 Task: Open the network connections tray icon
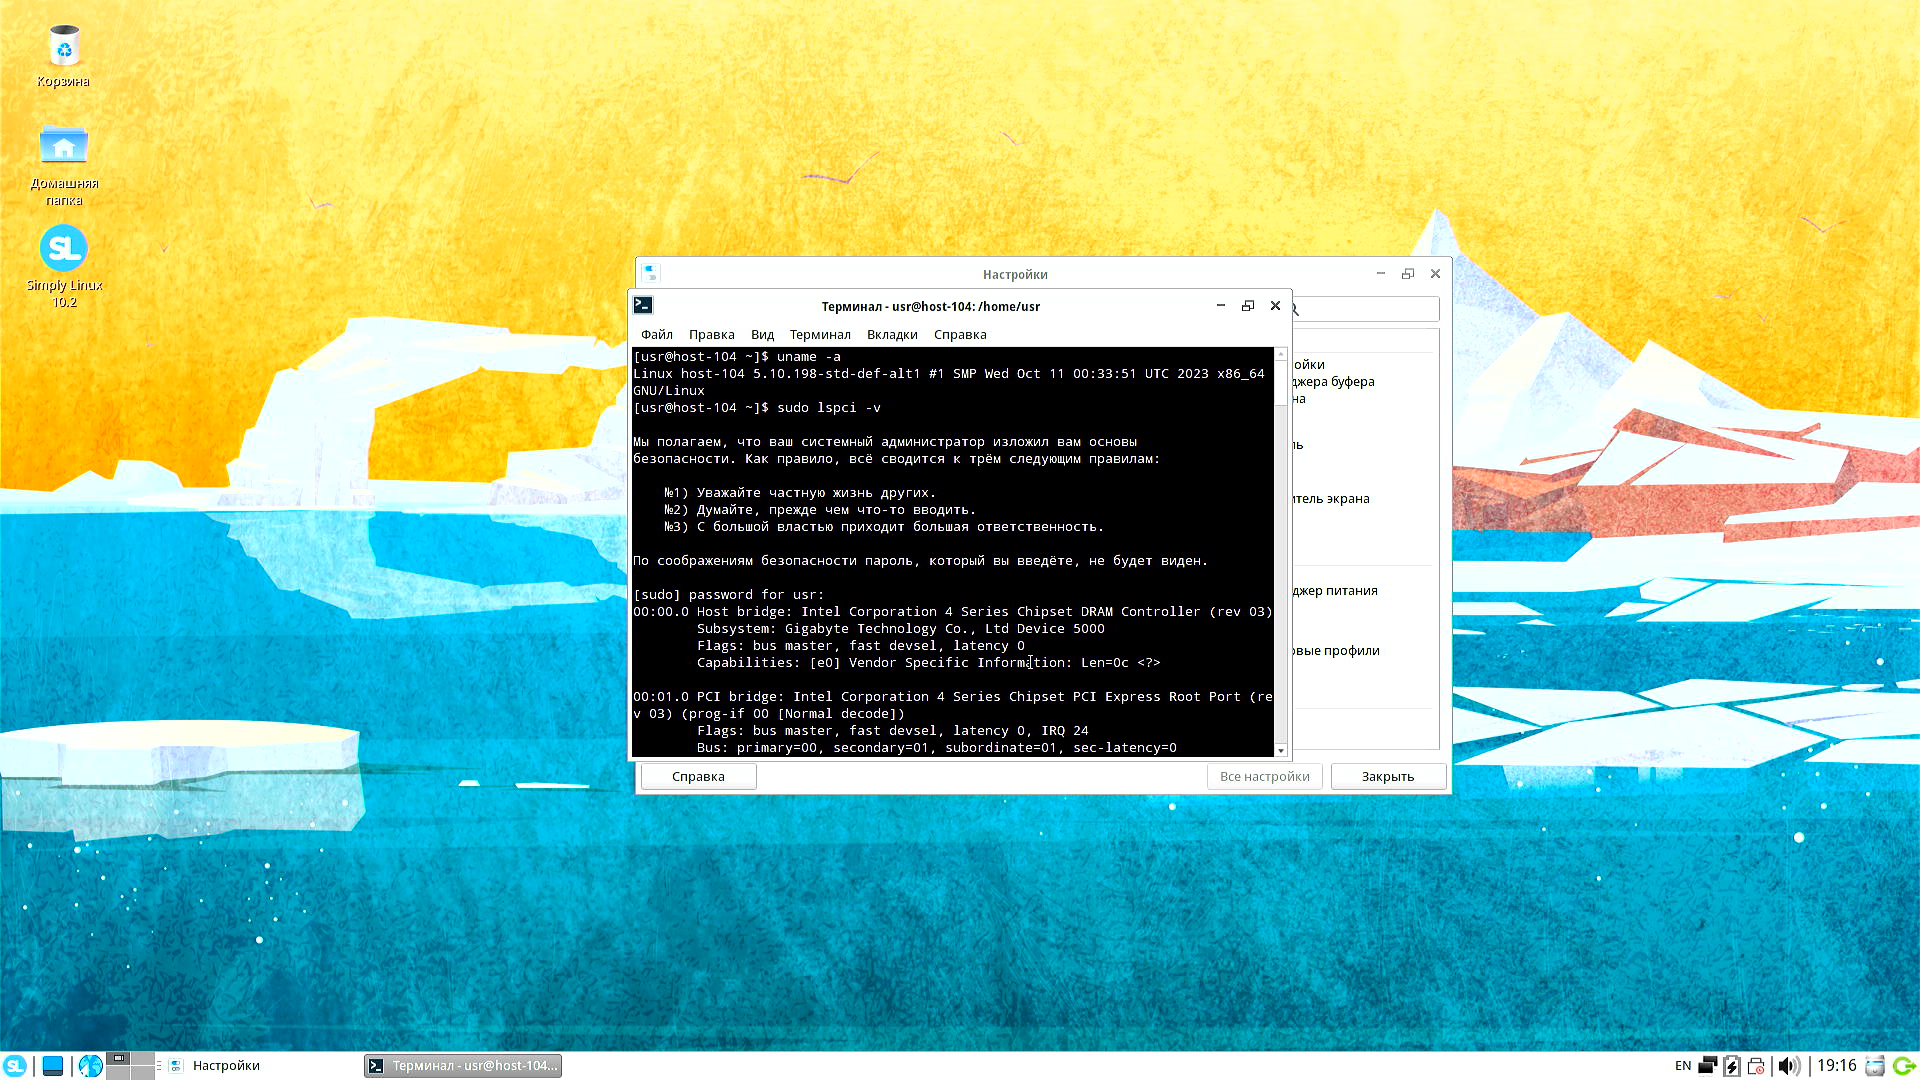point(1707,1066)
